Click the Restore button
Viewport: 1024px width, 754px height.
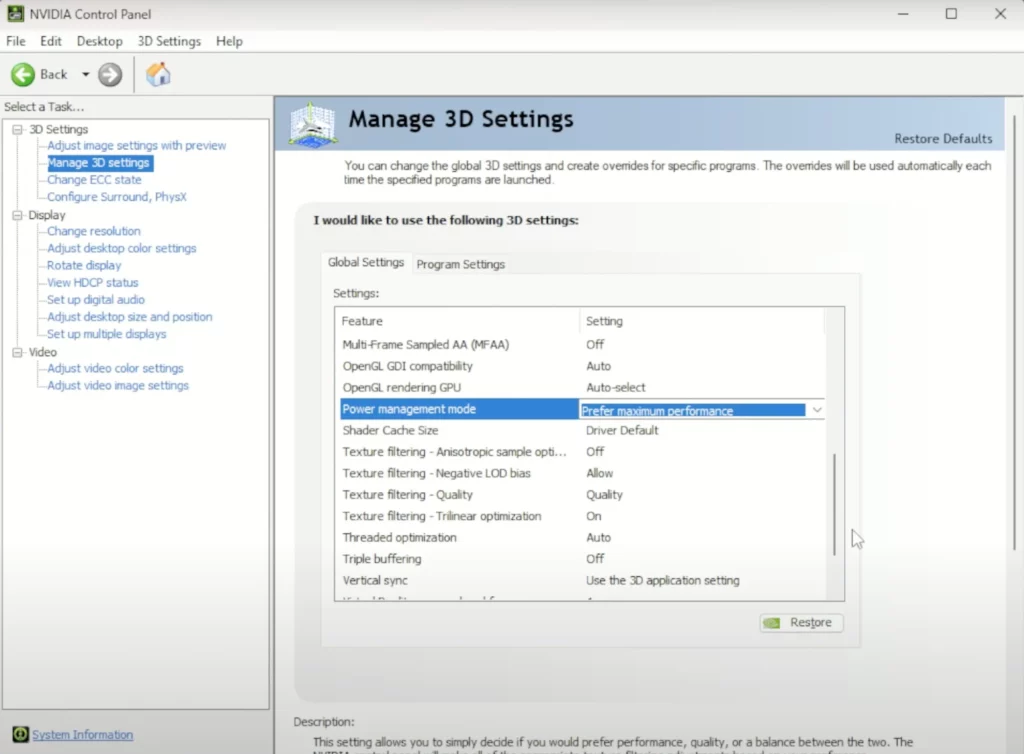[801, 623]
